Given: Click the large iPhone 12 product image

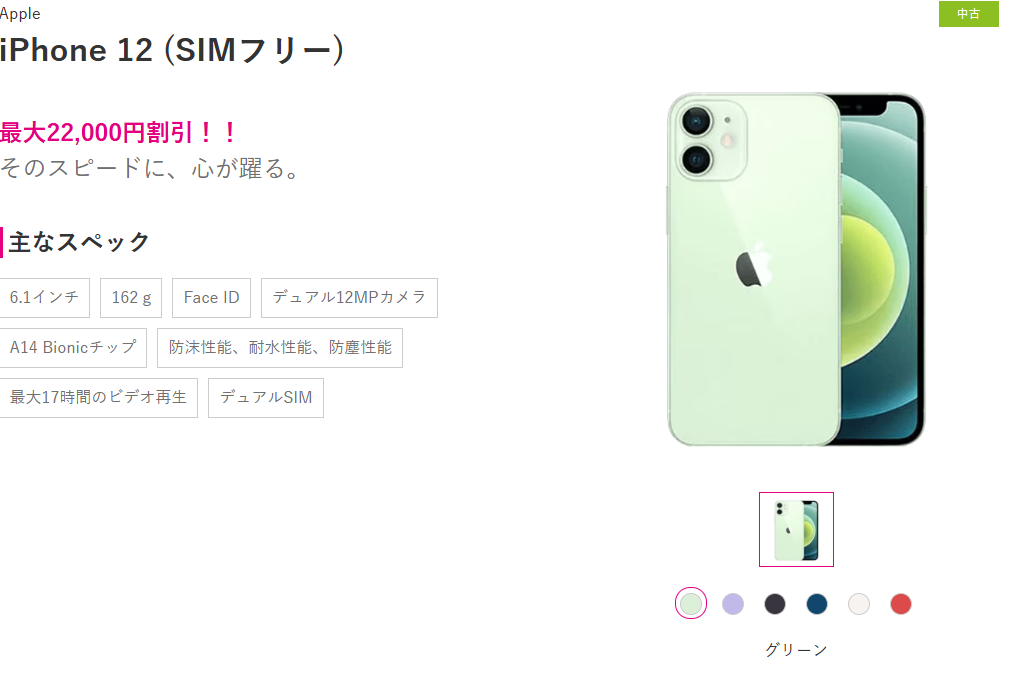Looking at the screenshot, I should [x=796, y=269].
